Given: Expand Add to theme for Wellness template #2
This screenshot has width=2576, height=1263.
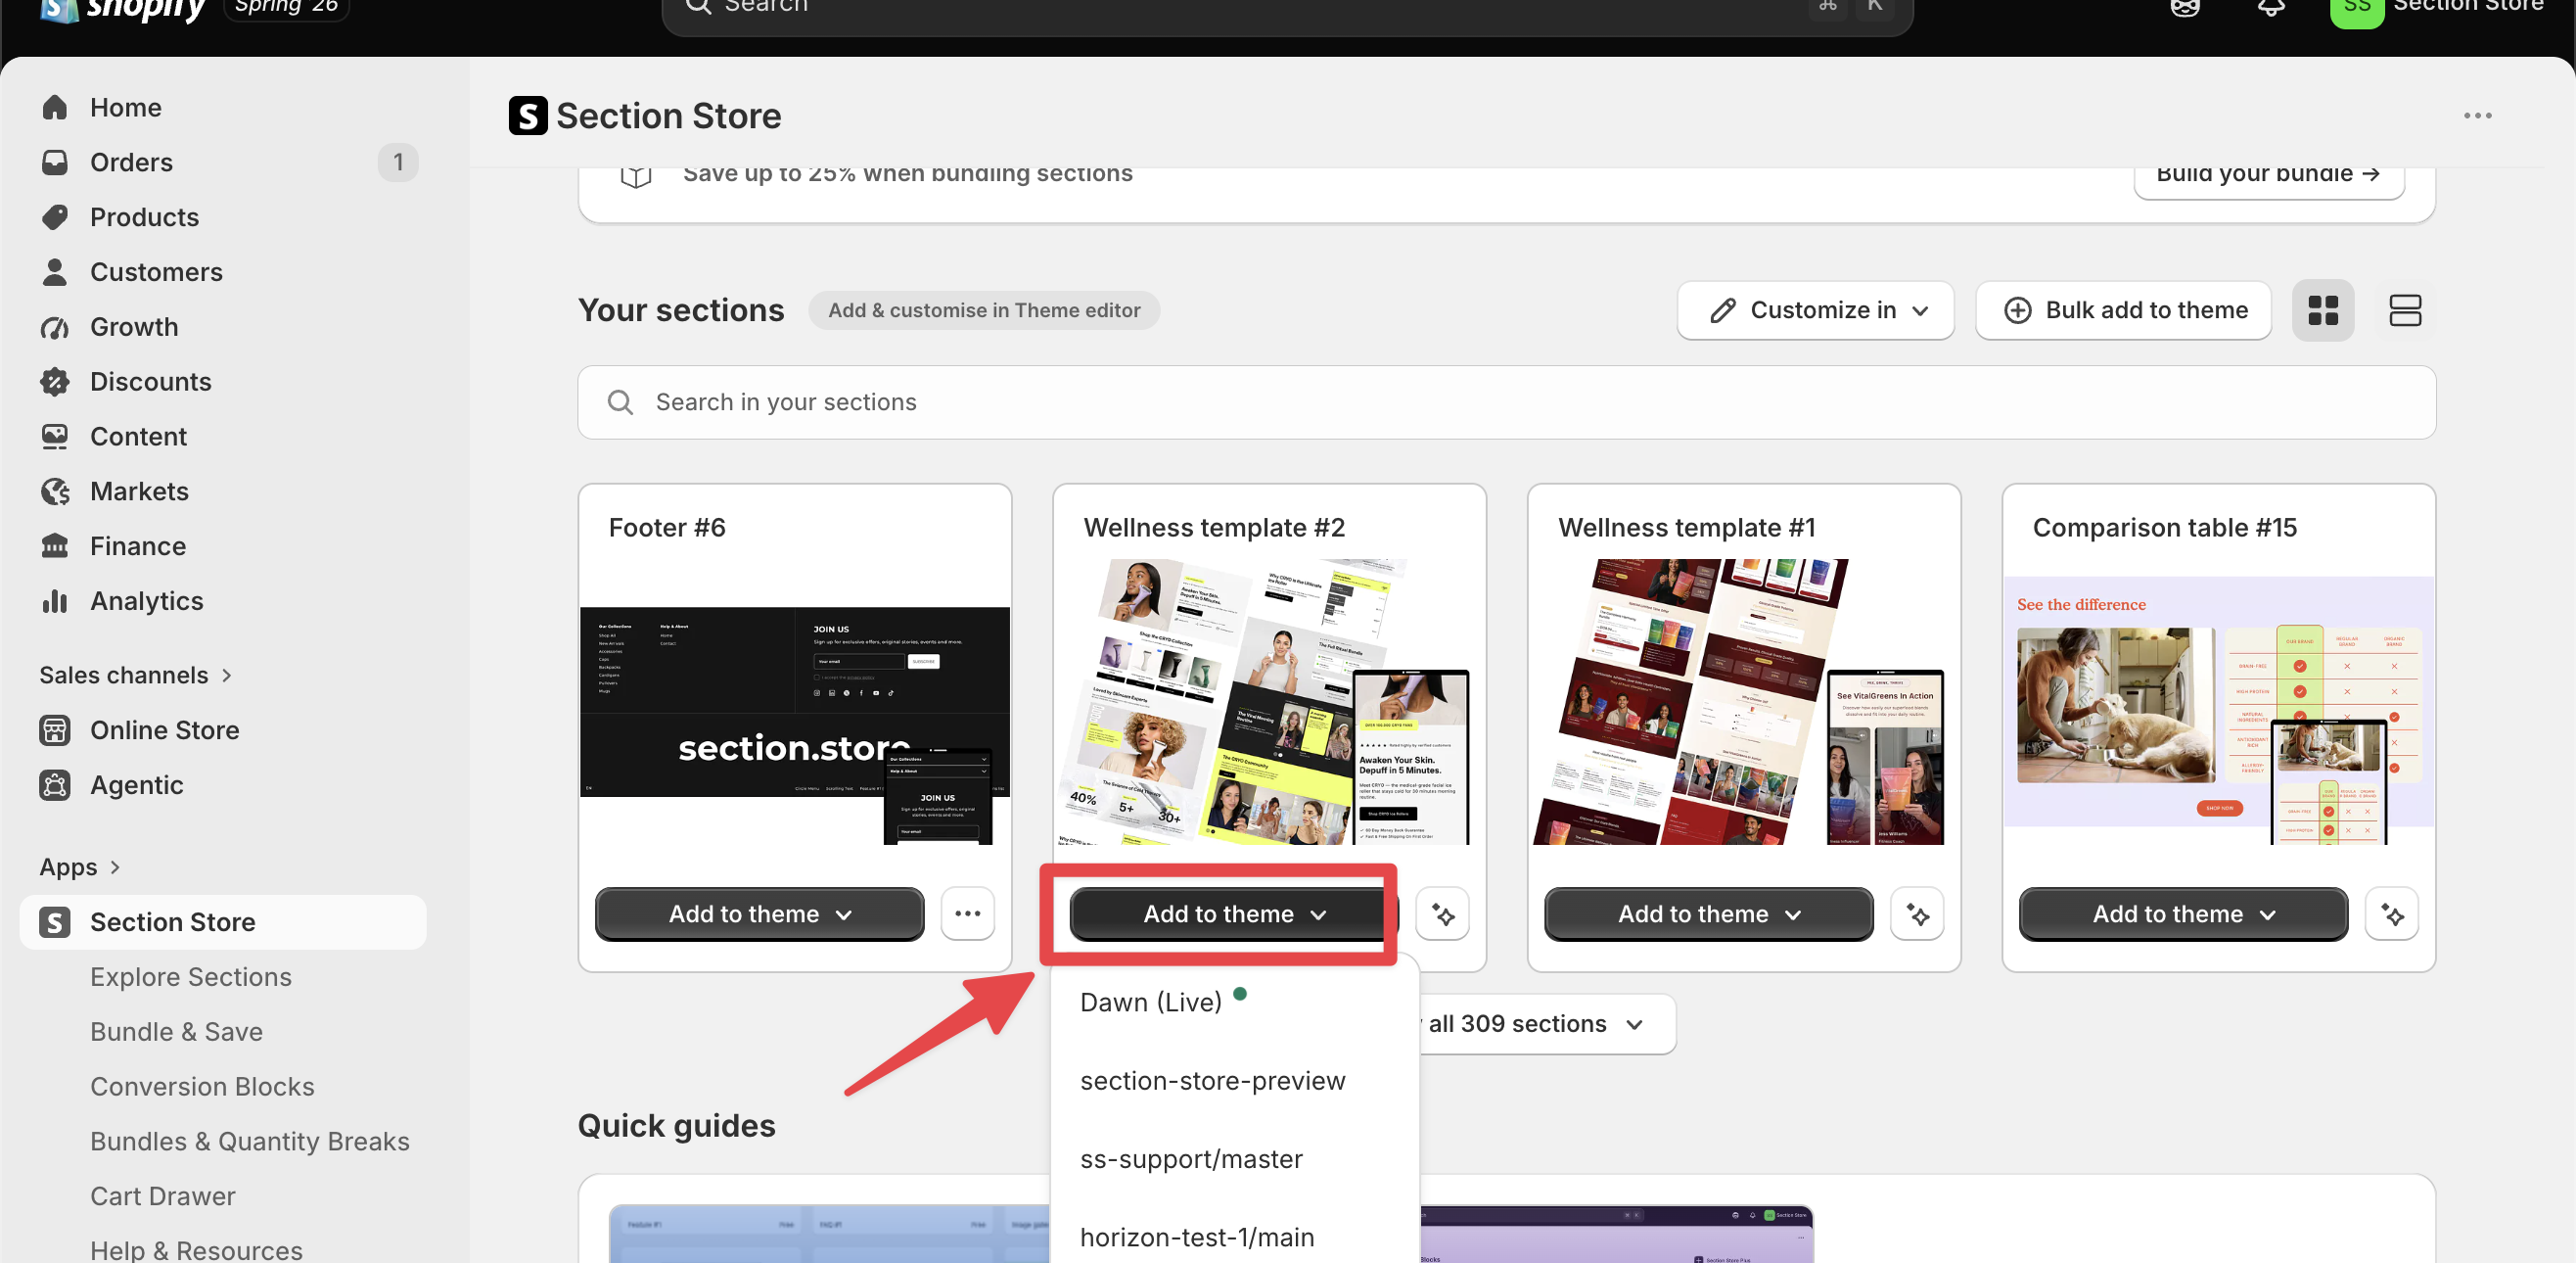Looking at the screenshot, I should [1234, 914].
